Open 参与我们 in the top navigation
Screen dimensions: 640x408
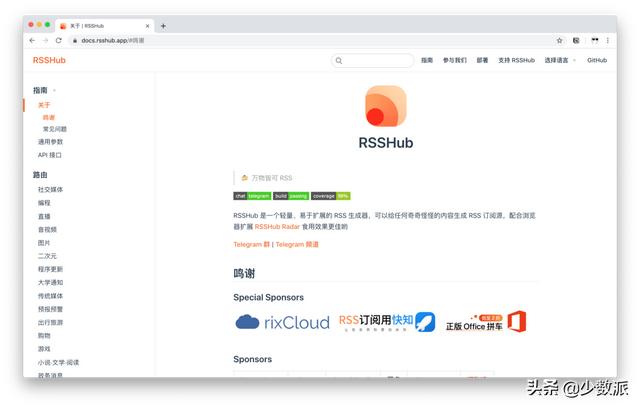pyautogui.click(x=455, y=60)
